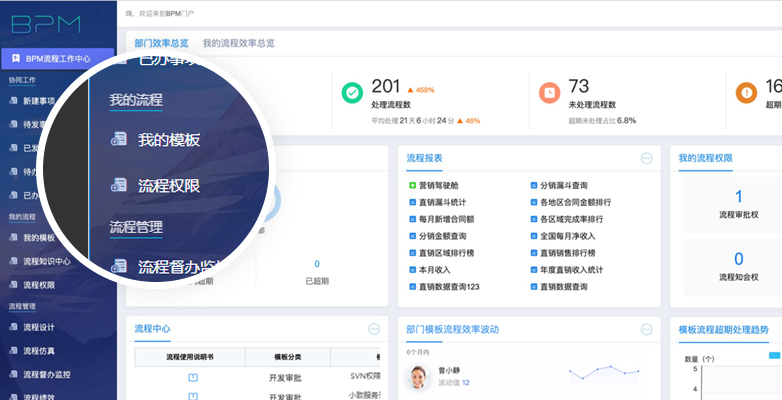
Task: Open the 流程报表 panel more options menu
Action: 646,158
